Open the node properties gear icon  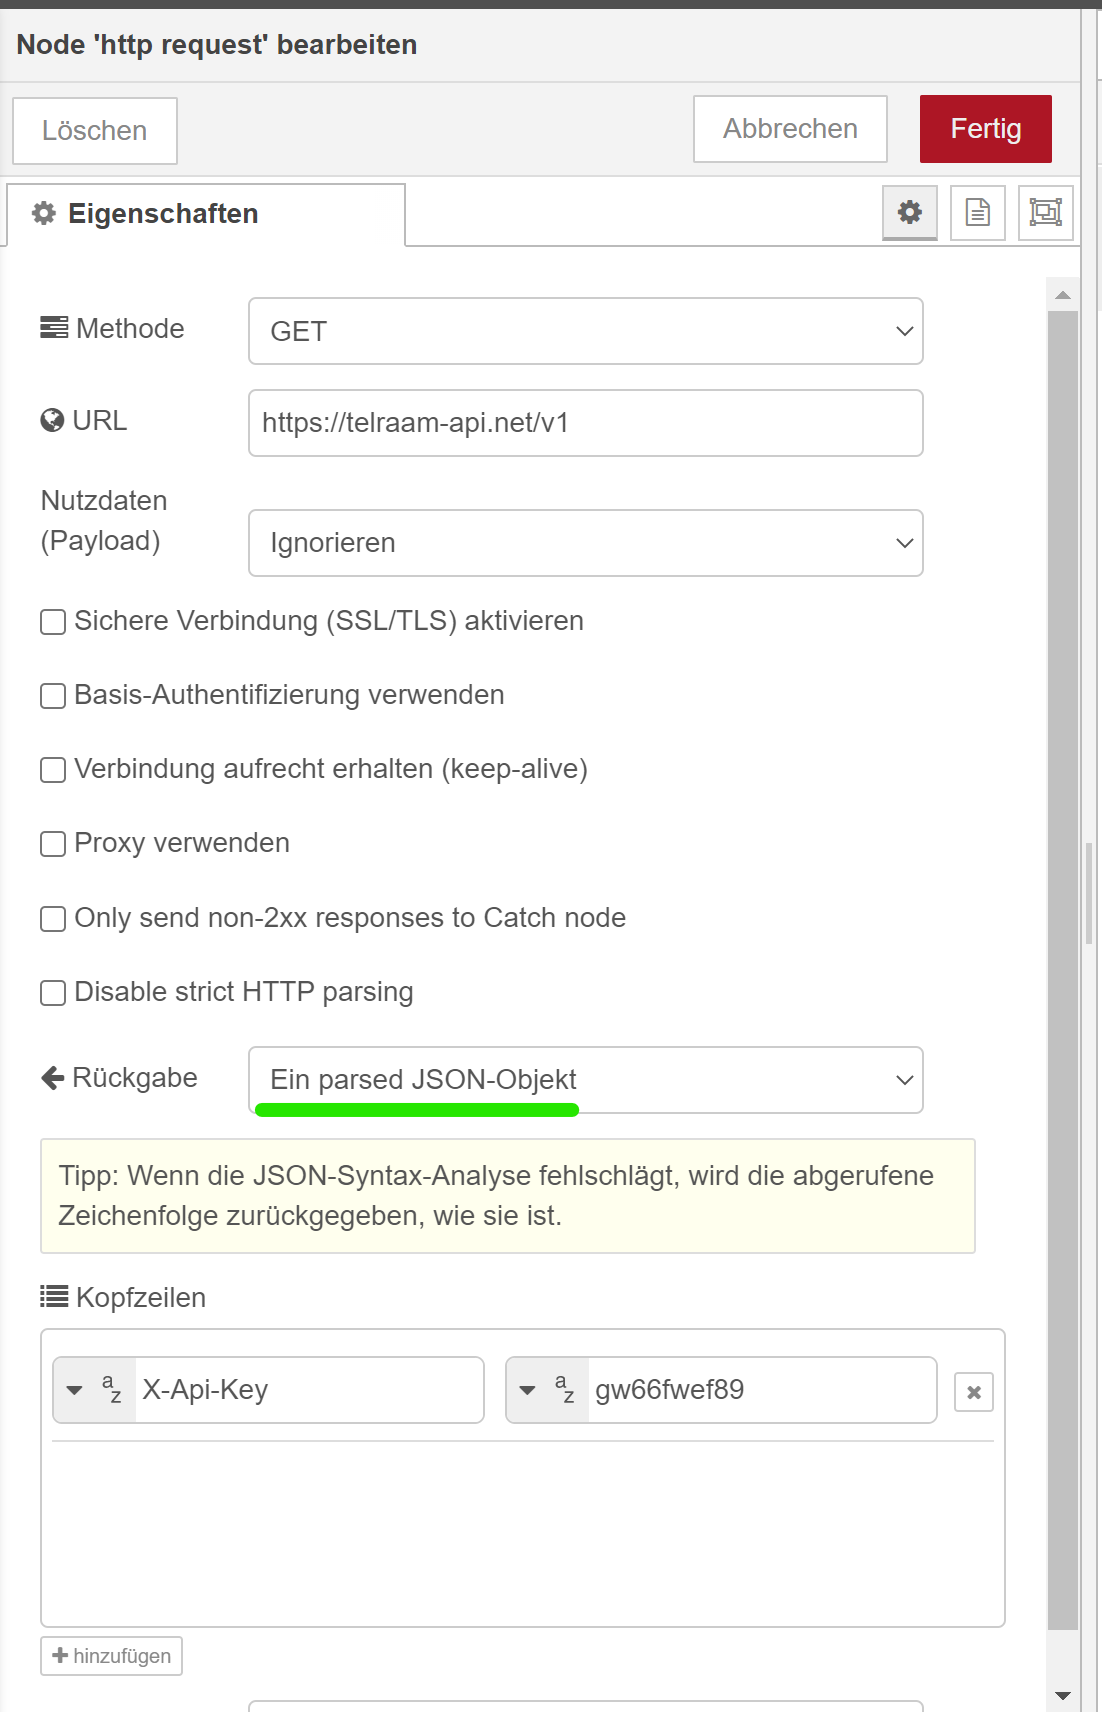point(909,212)
